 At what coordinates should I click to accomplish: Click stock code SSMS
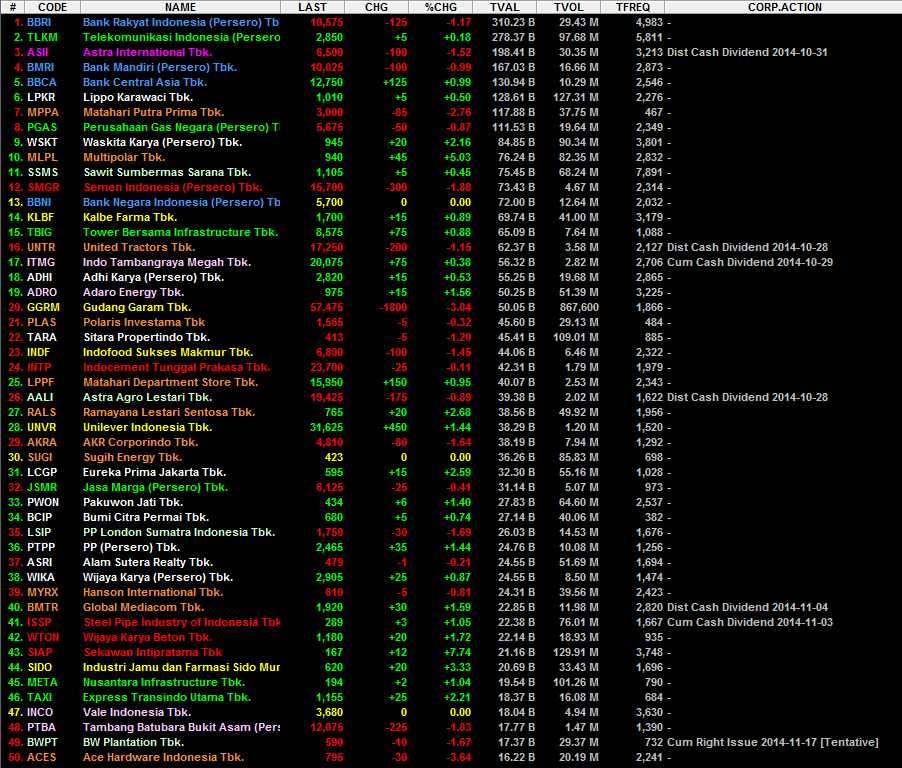pos(43,172)
